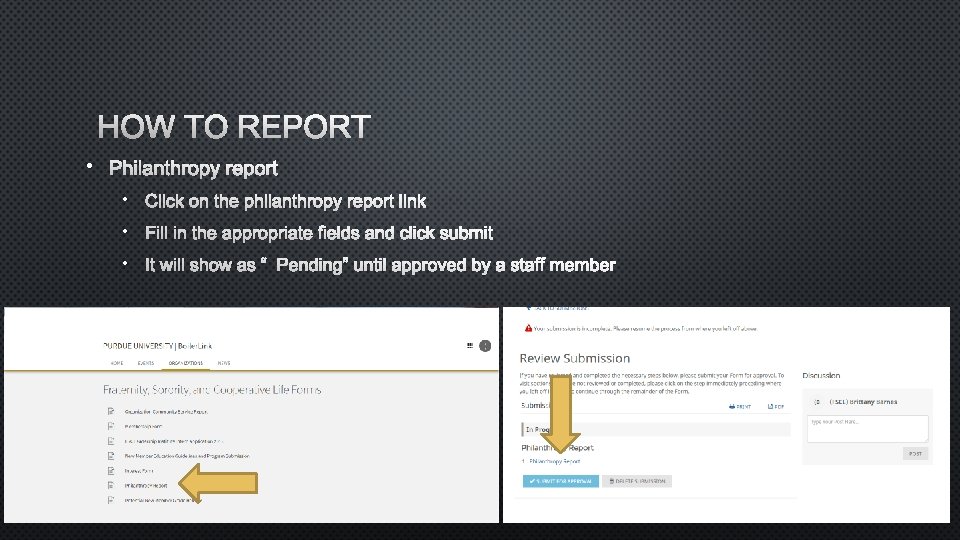Open New Member Education Guide and Program Submission
Image resolution: width=960 pixels, height=540 pixels.
[x=187, y=456]
